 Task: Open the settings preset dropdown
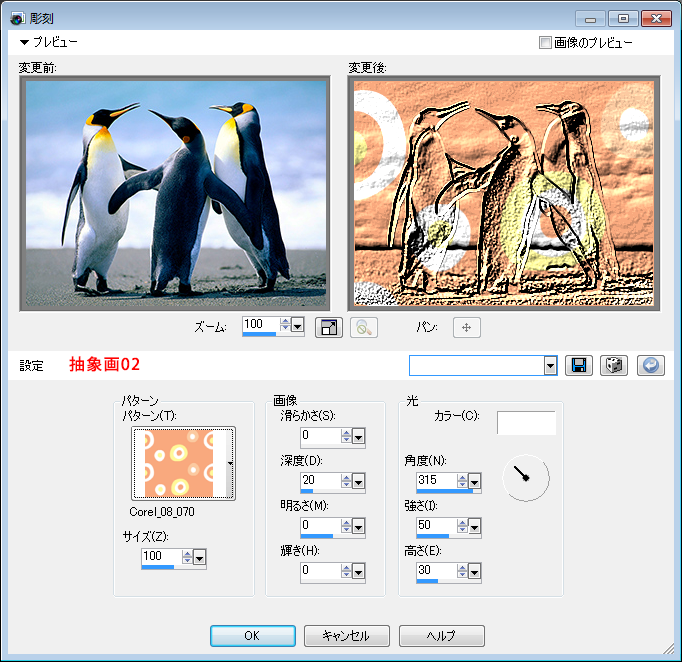[550, 366]
